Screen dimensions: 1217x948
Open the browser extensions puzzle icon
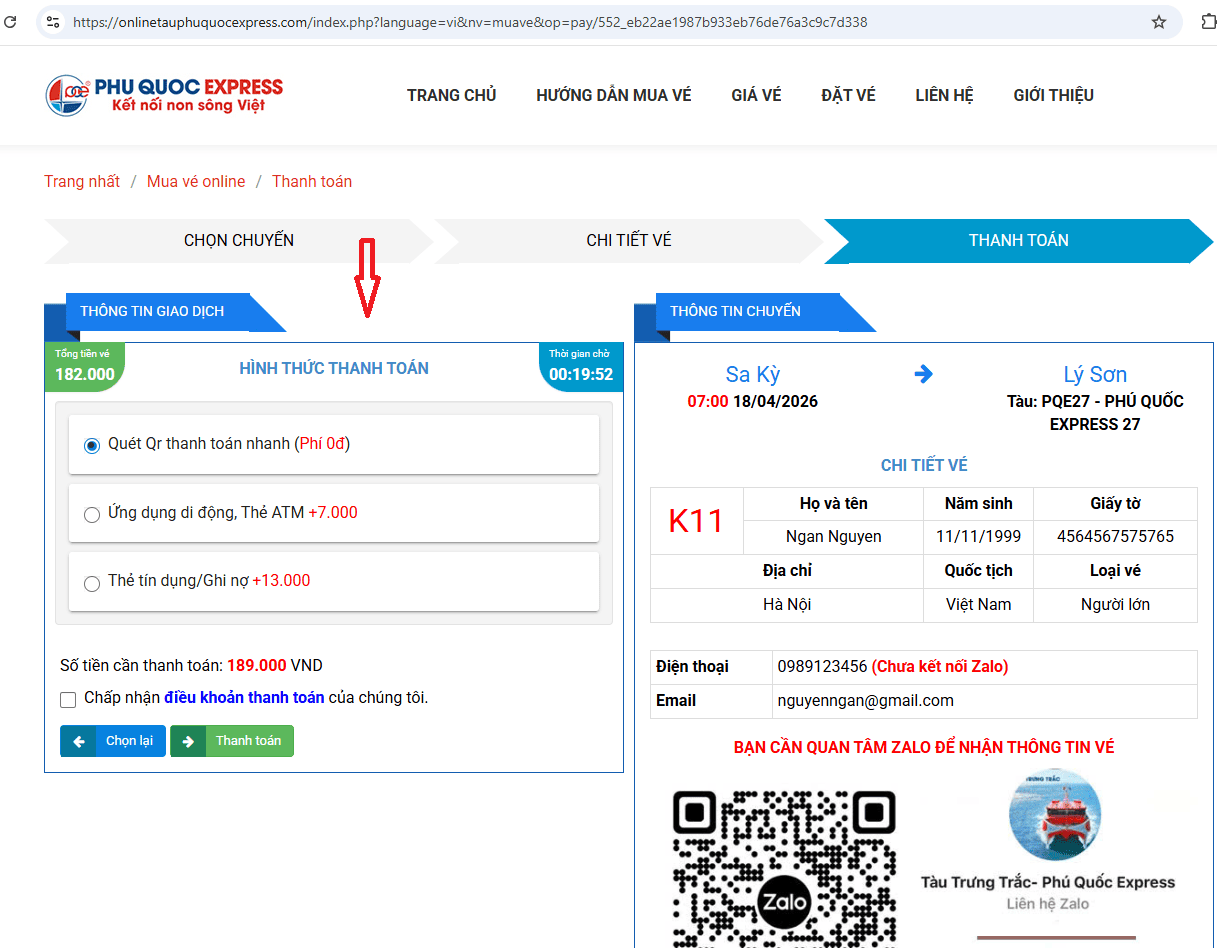coord(1208,22)
